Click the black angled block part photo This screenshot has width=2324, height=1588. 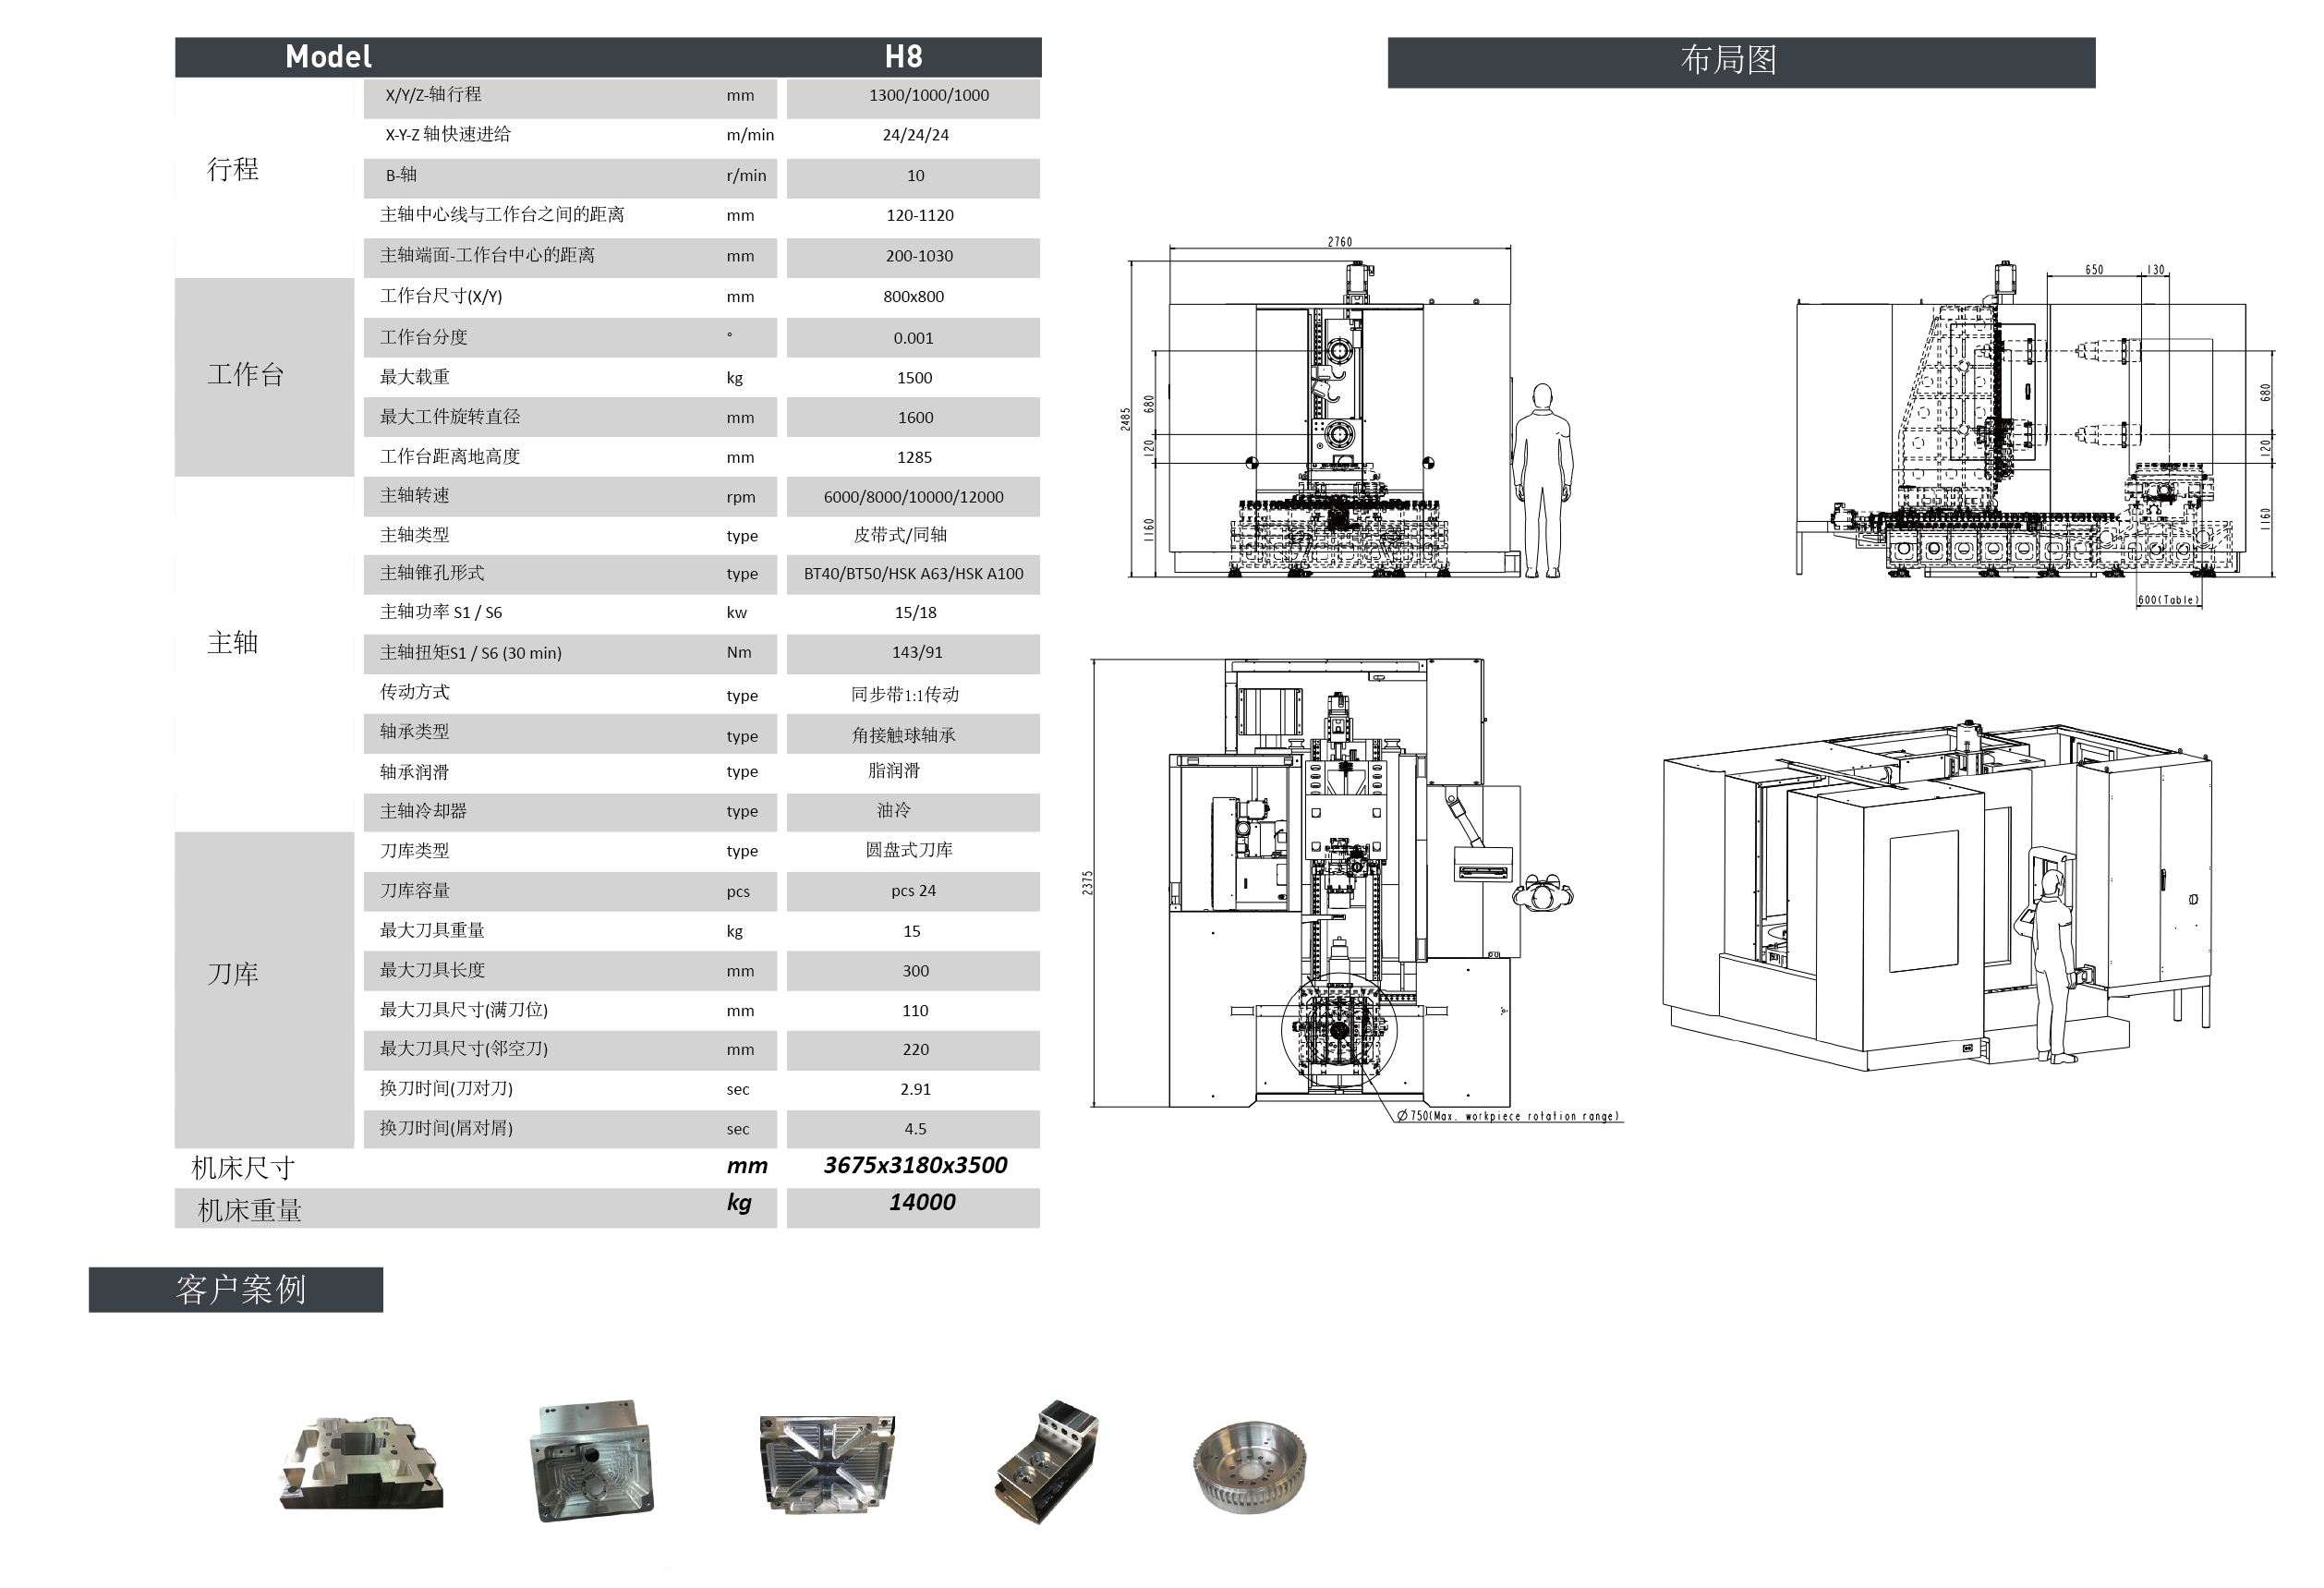click(1047, 1462)
